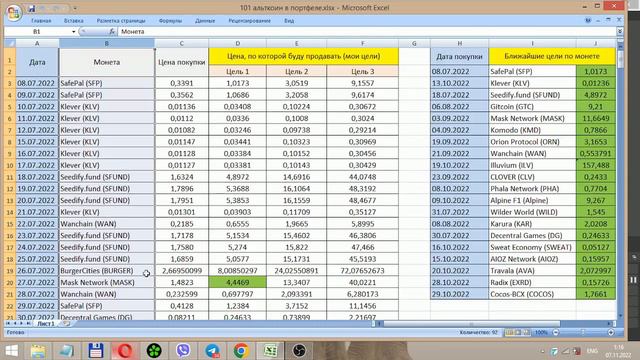Select cell with value 72,07652673
The image size is (640, 360).
[x=362, y=271]
